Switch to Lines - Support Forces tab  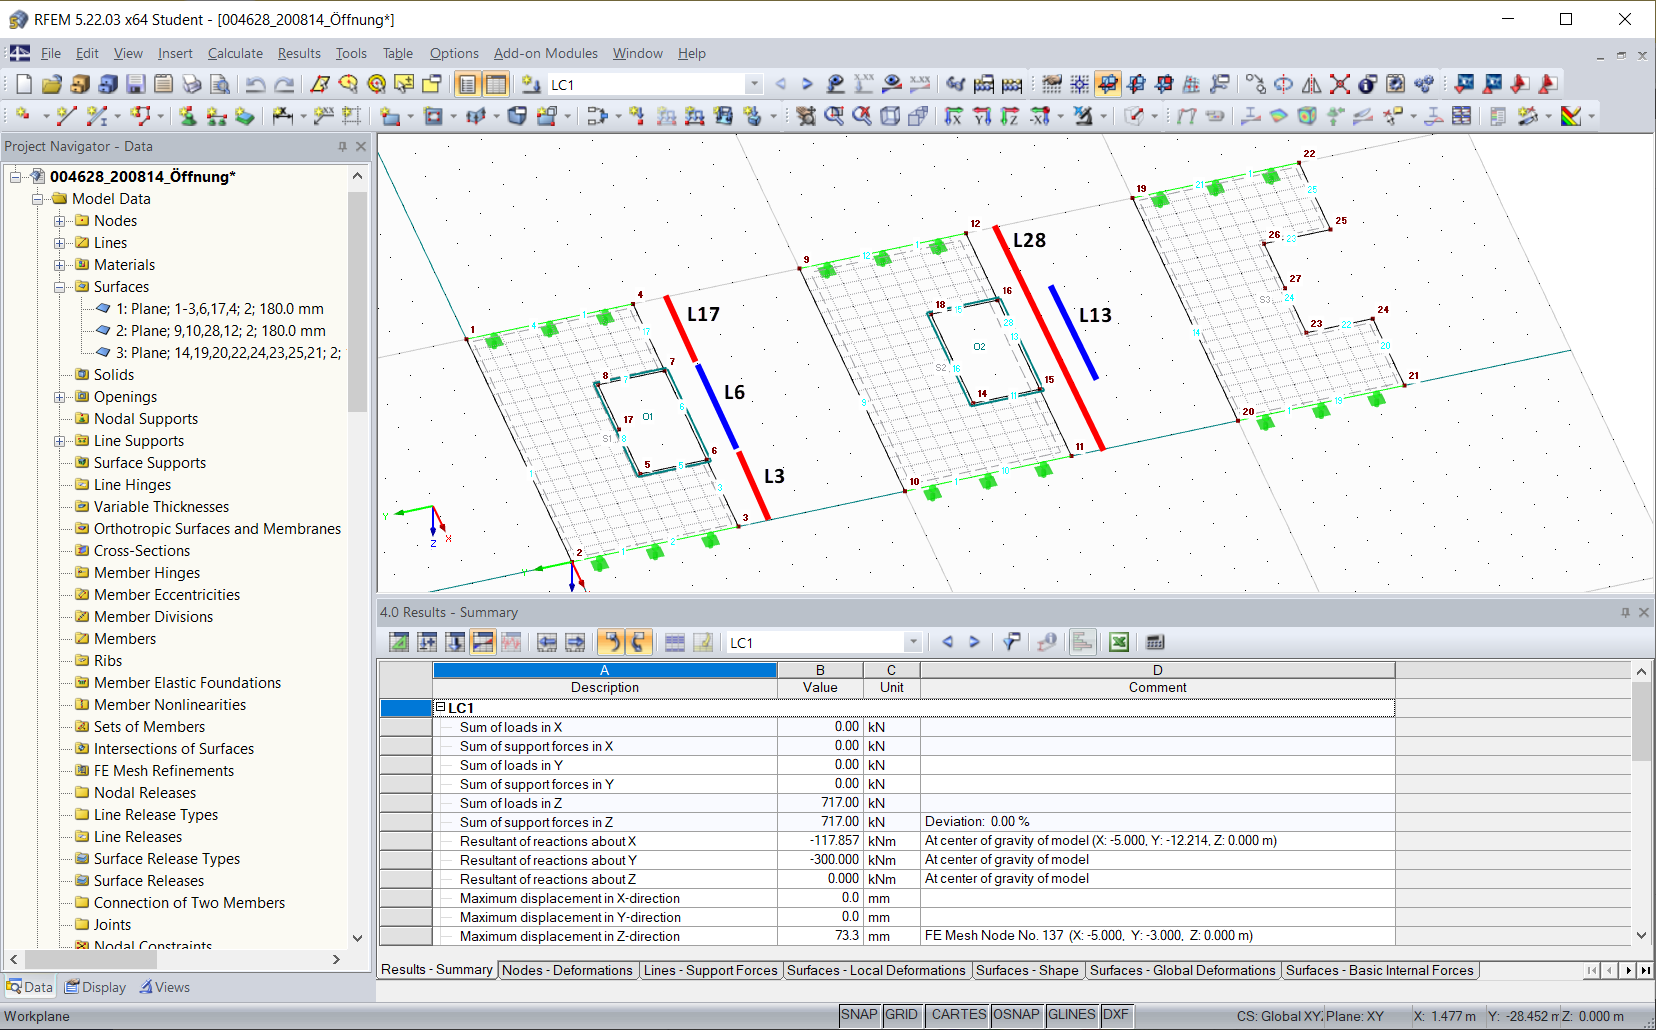click(710, 970)
